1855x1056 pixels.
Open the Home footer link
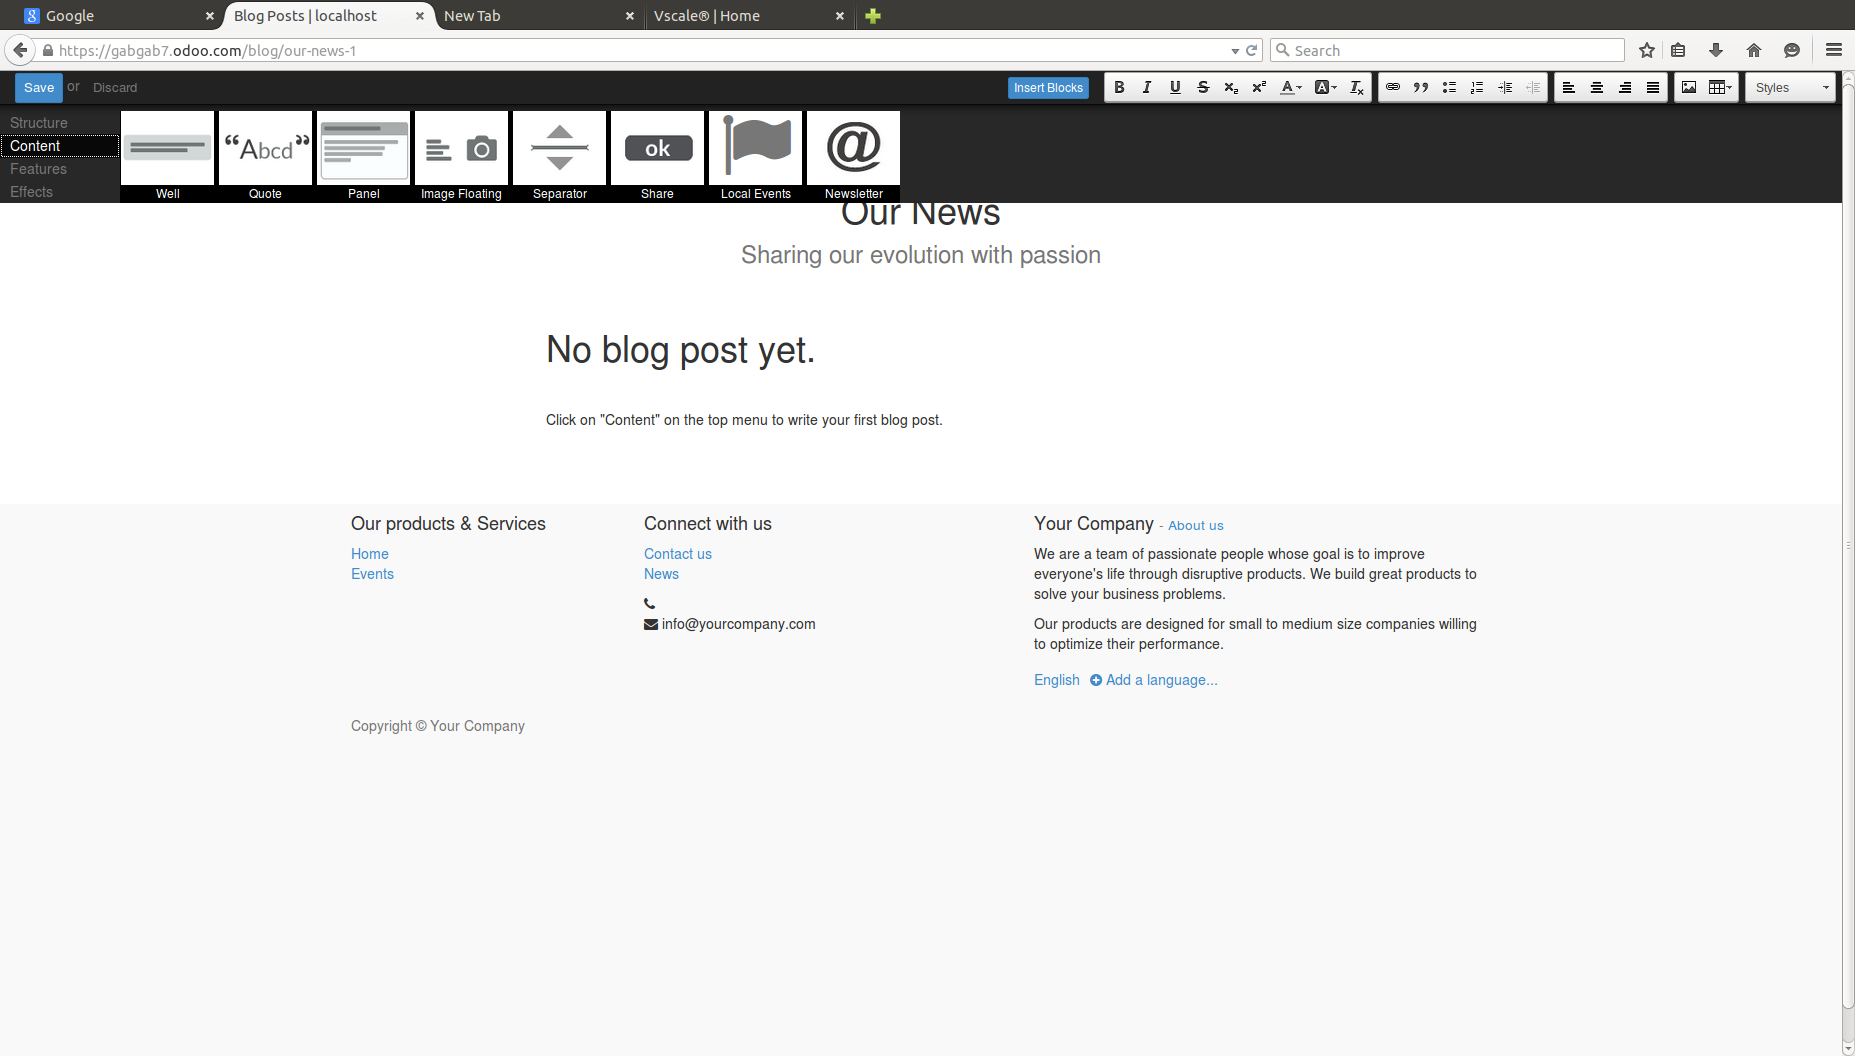point(370,554)
